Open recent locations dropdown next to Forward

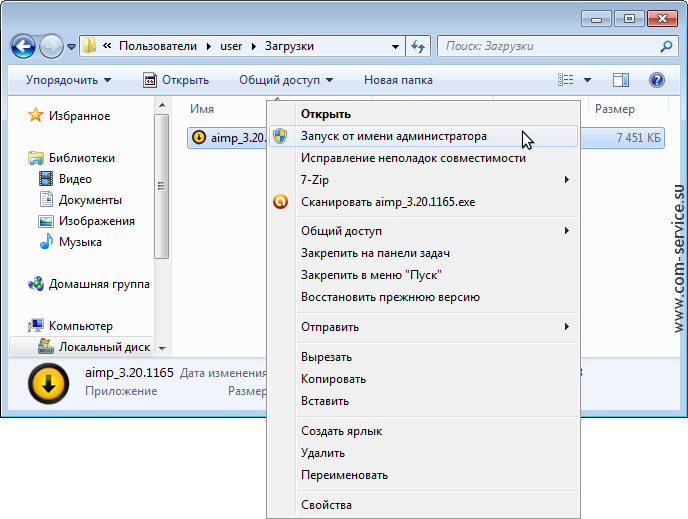click(72, 46)
